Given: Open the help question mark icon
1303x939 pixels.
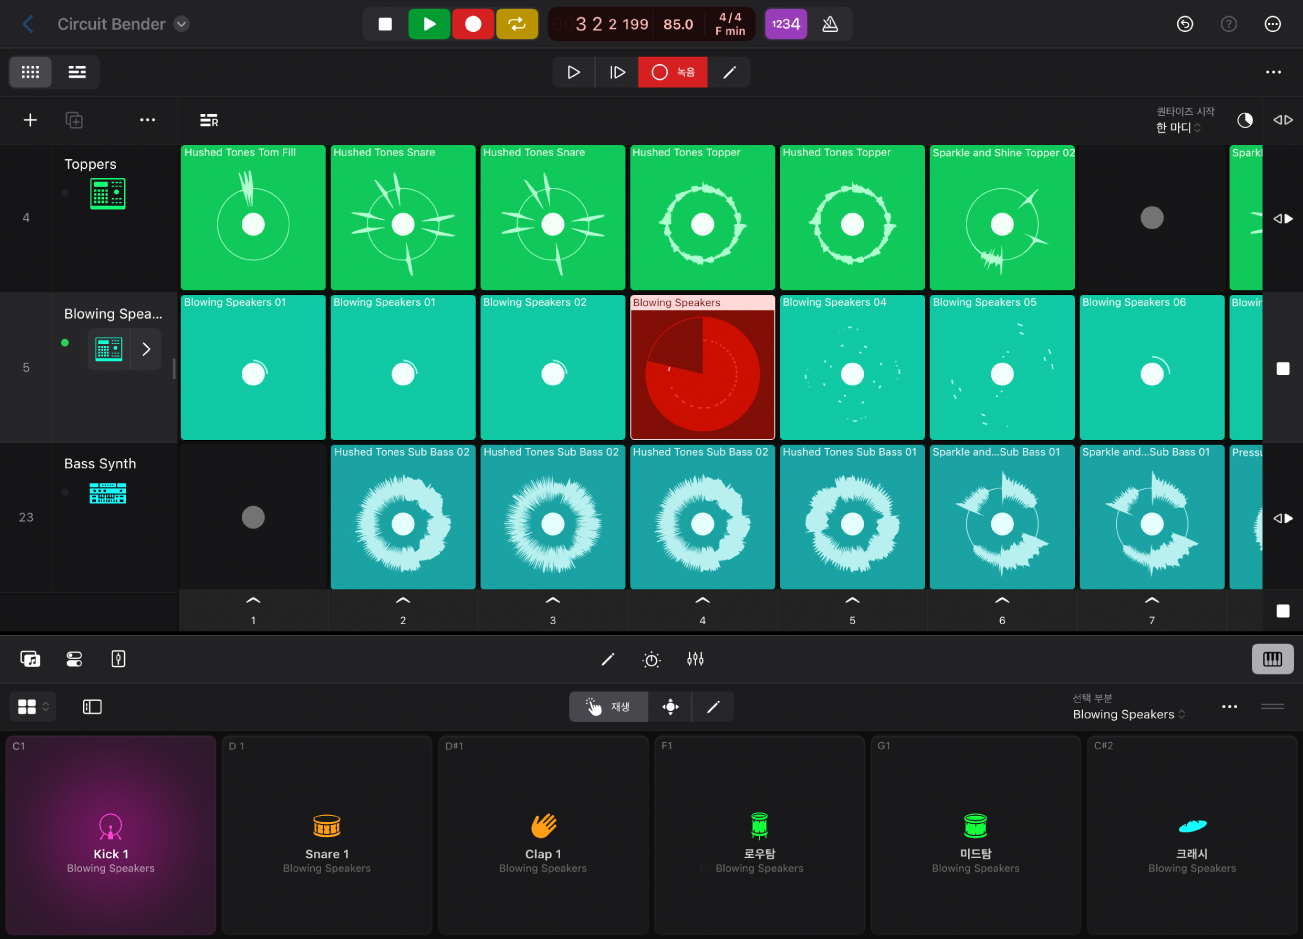Looking at the screenshot, I should coord(1229,24).
